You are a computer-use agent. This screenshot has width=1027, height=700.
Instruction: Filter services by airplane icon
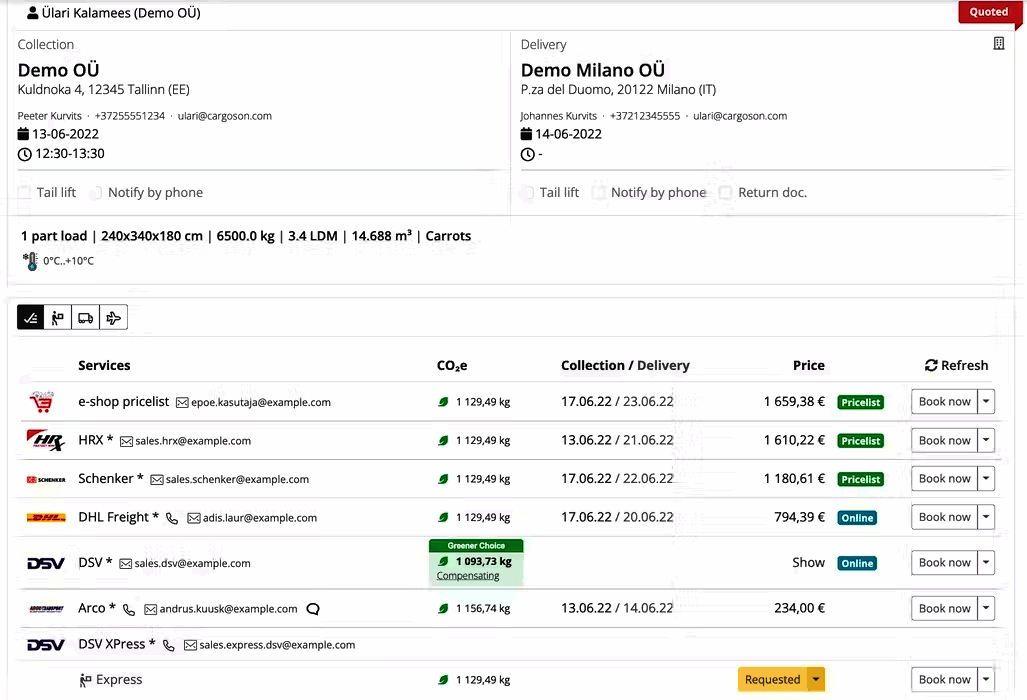(113, 318)
